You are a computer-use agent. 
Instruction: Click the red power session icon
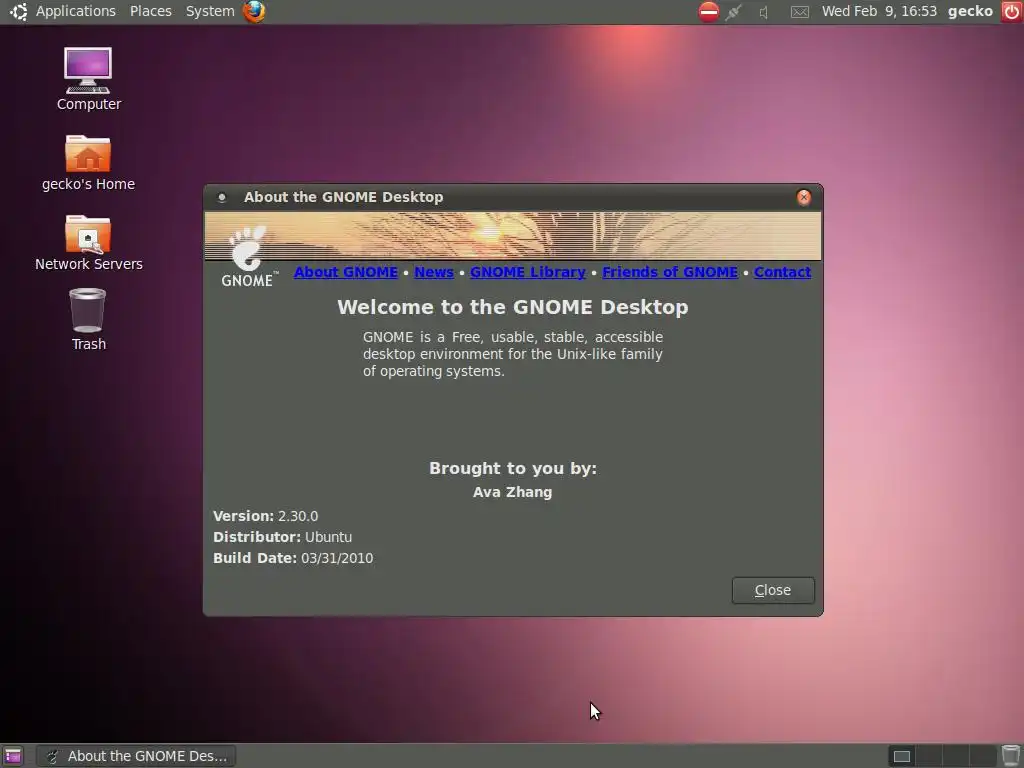1012,11
